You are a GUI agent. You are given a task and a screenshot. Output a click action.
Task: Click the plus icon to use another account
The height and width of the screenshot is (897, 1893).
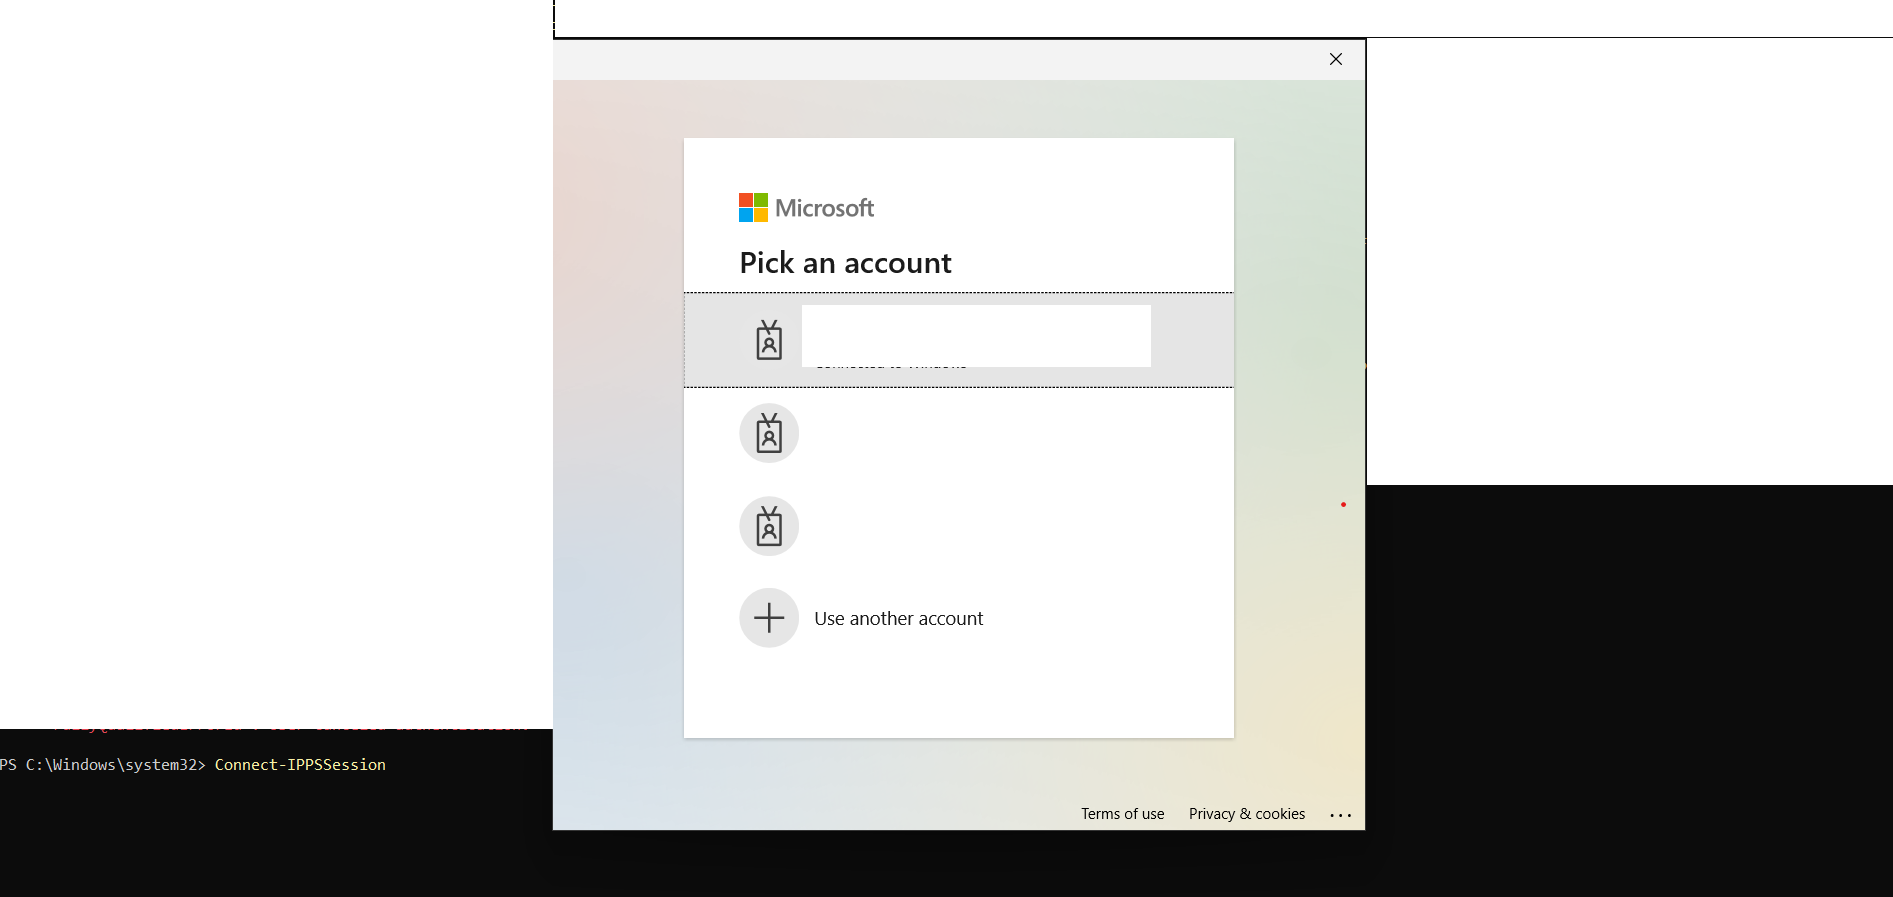click(769, 618)
